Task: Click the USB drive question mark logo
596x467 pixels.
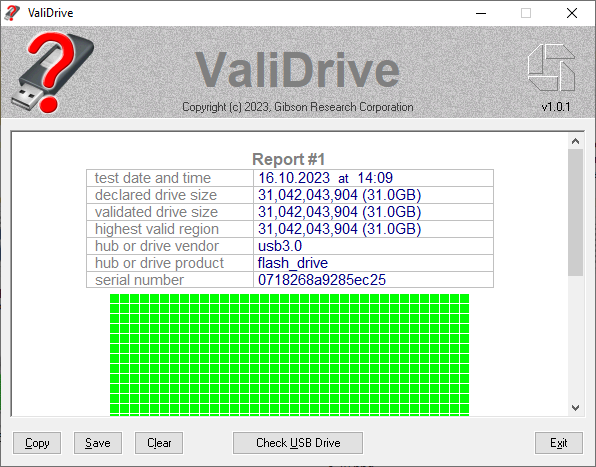Action: pyautogui.click(x=53, y=72)
